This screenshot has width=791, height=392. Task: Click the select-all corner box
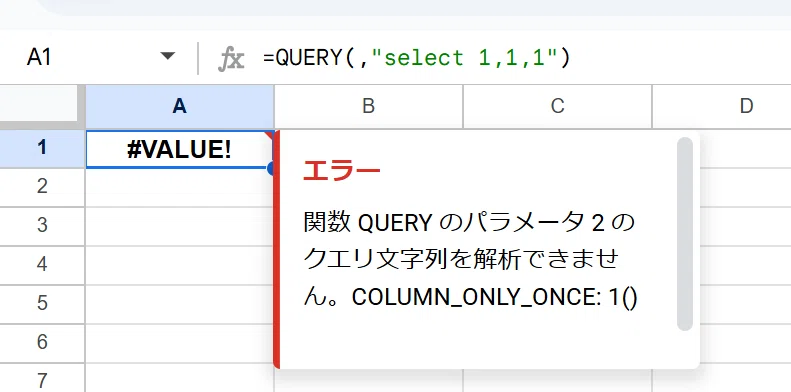39,104
